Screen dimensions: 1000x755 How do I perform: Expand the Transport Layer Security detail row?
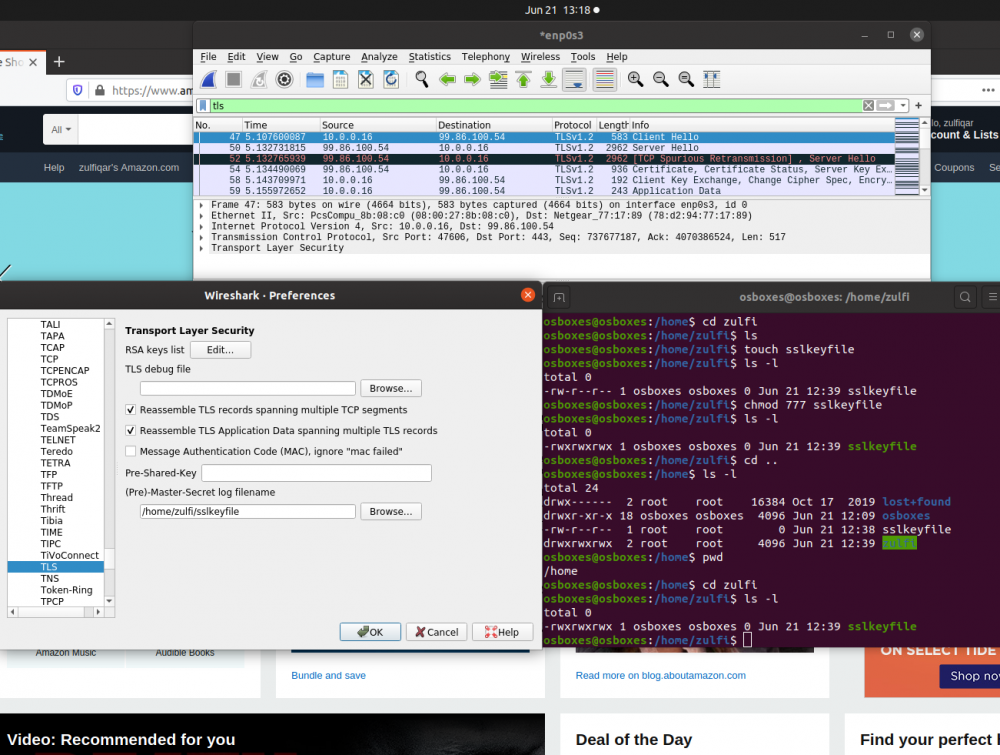203,248
